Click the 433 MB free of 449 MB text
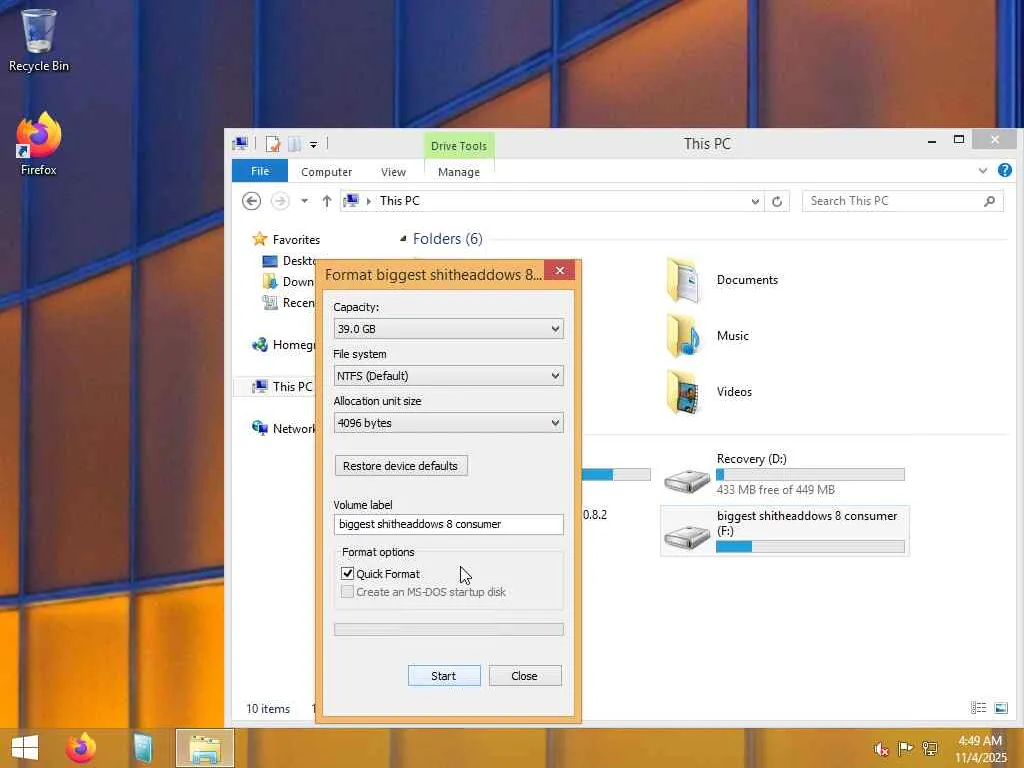Viewport: 1024px width, 768px height. (x=776, y=490)
